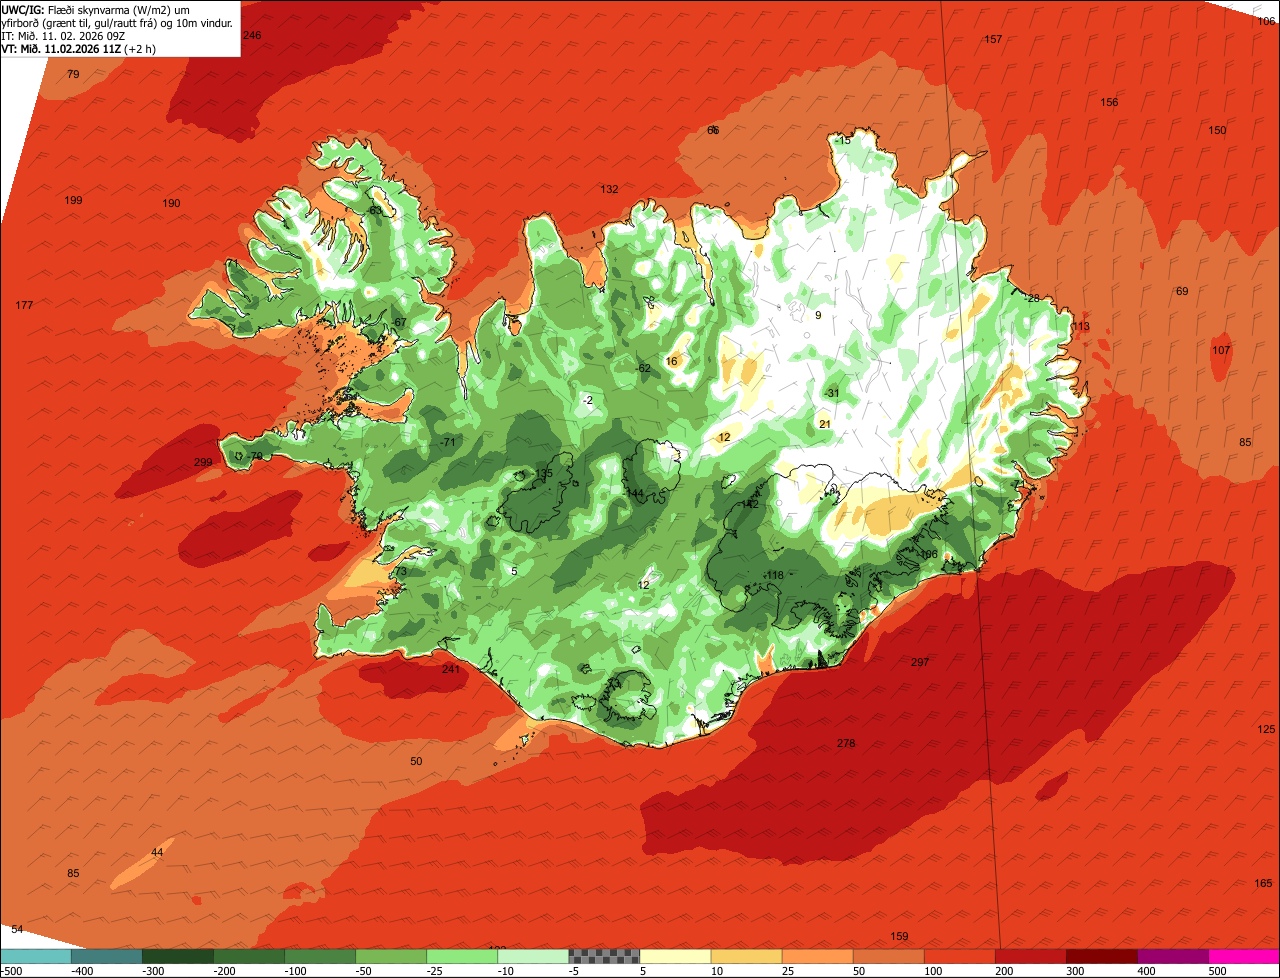Click the flux value 278 on the map
The image size is (1280, 978).
tap(846, 743)
